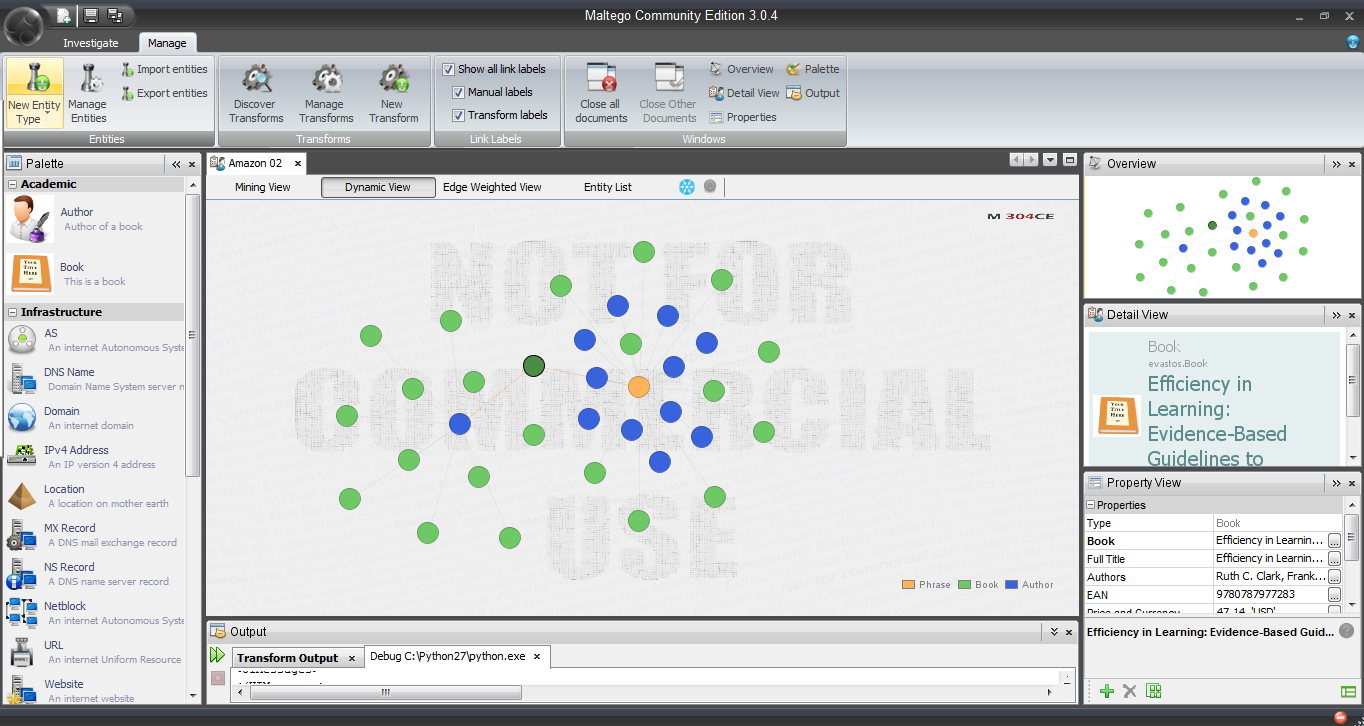Image resolution: width=1364 pixels, height=726 pixels.
Task: Click the New Entity Type icon
Action: coord(34,80)
